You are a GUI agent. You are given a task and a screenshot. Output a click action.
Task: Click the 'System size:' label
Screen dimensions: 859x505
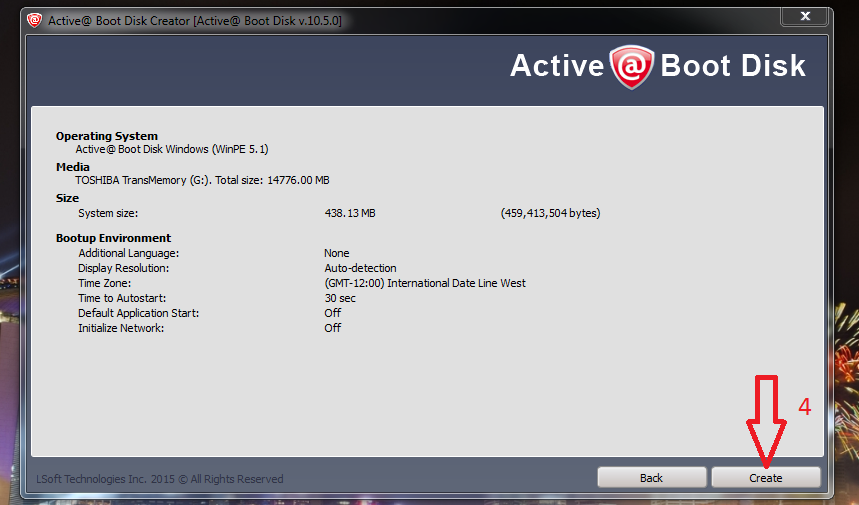tap(108, 213)
